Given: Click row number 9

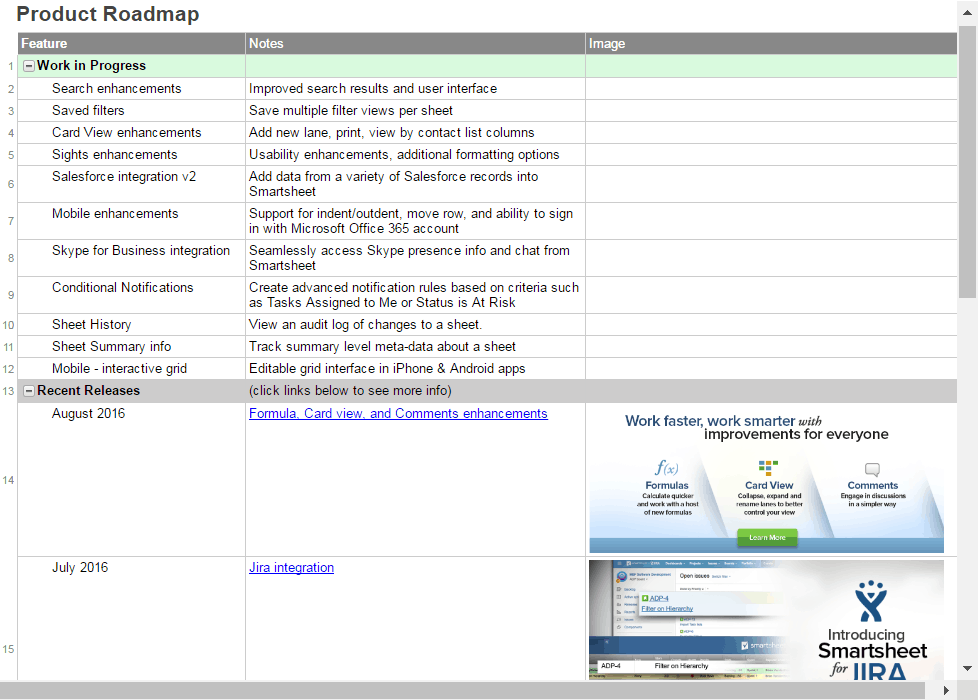Looking at the screenshot, I should coord(11,295).
